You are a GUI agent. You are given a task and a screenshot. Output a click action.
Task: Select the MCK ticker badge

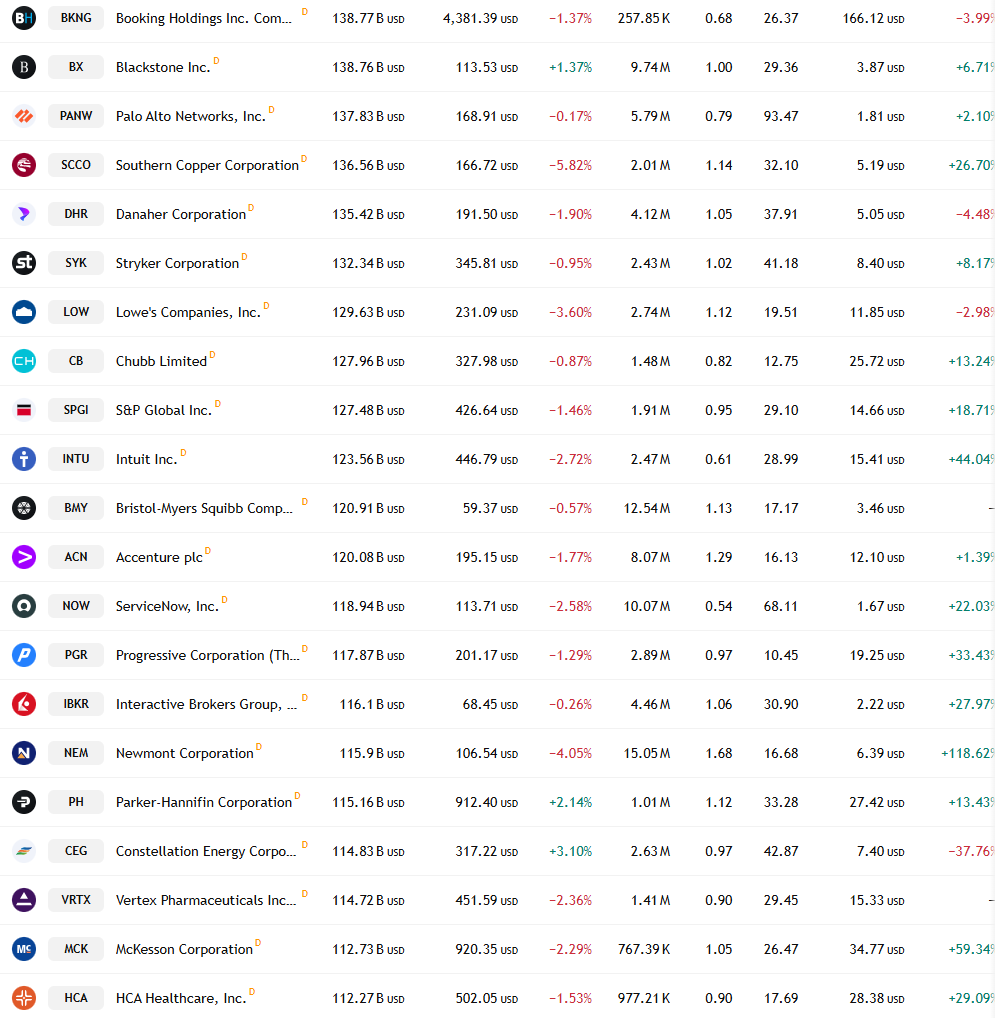tap(76, 949)
